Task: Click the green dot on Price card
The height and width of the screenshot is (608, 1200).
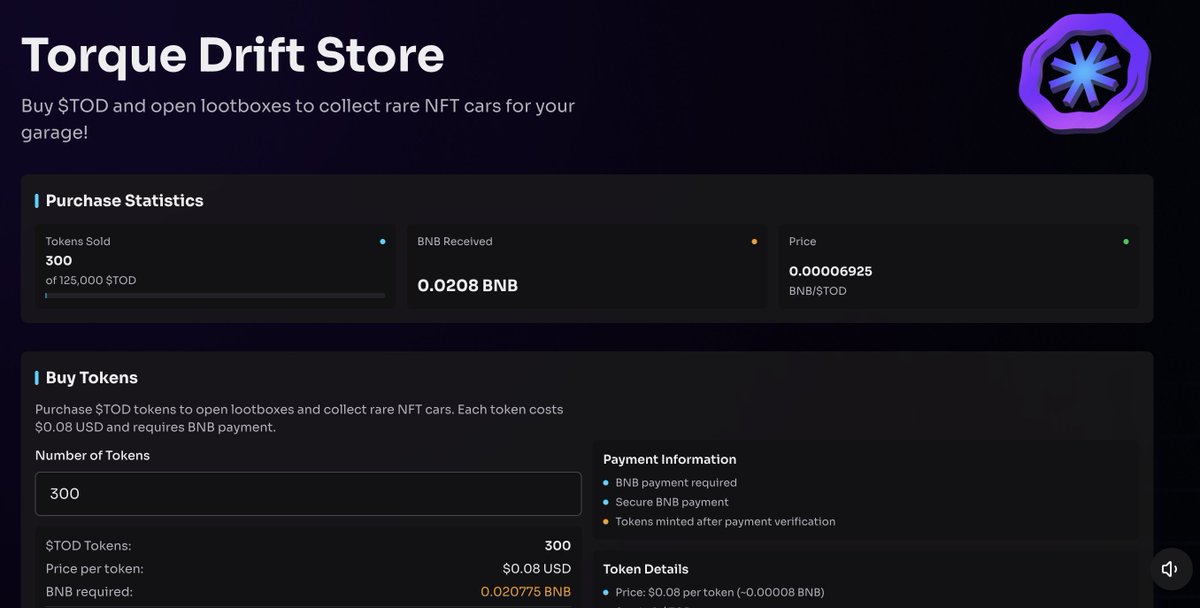Action: tap(1126, 241)
